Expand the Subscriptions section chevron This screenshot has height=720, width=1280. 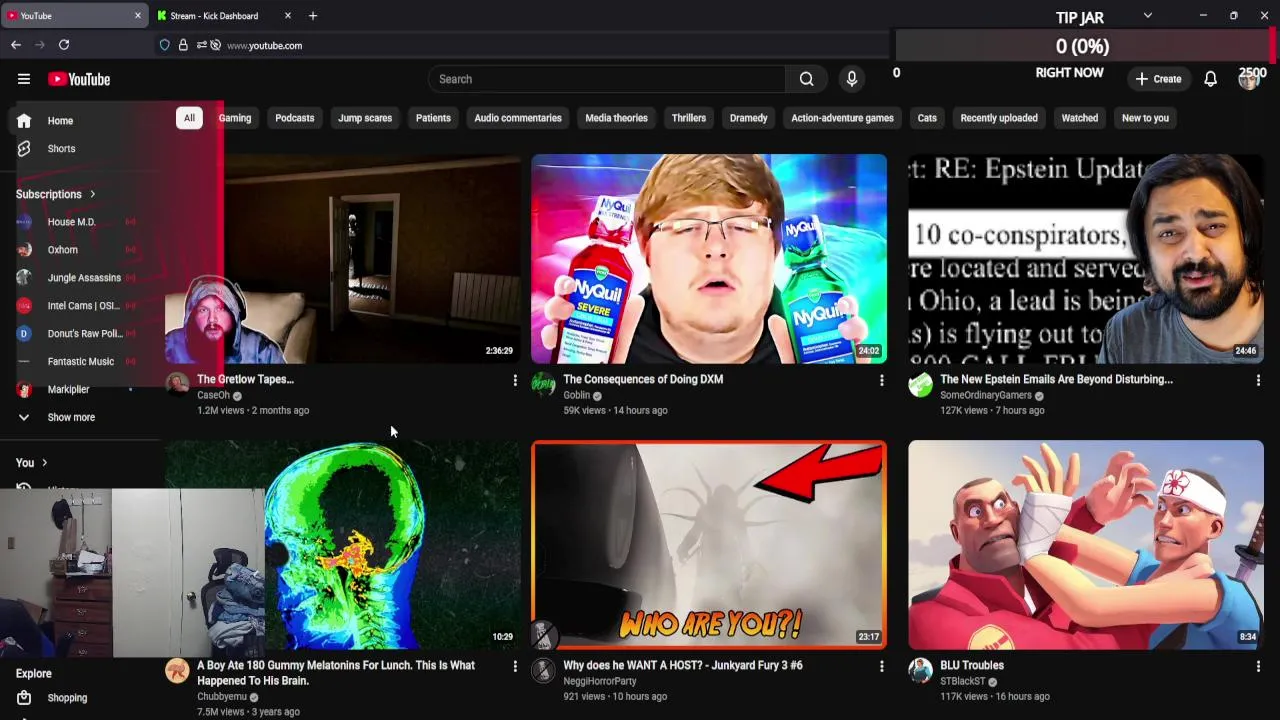point(92,194)
